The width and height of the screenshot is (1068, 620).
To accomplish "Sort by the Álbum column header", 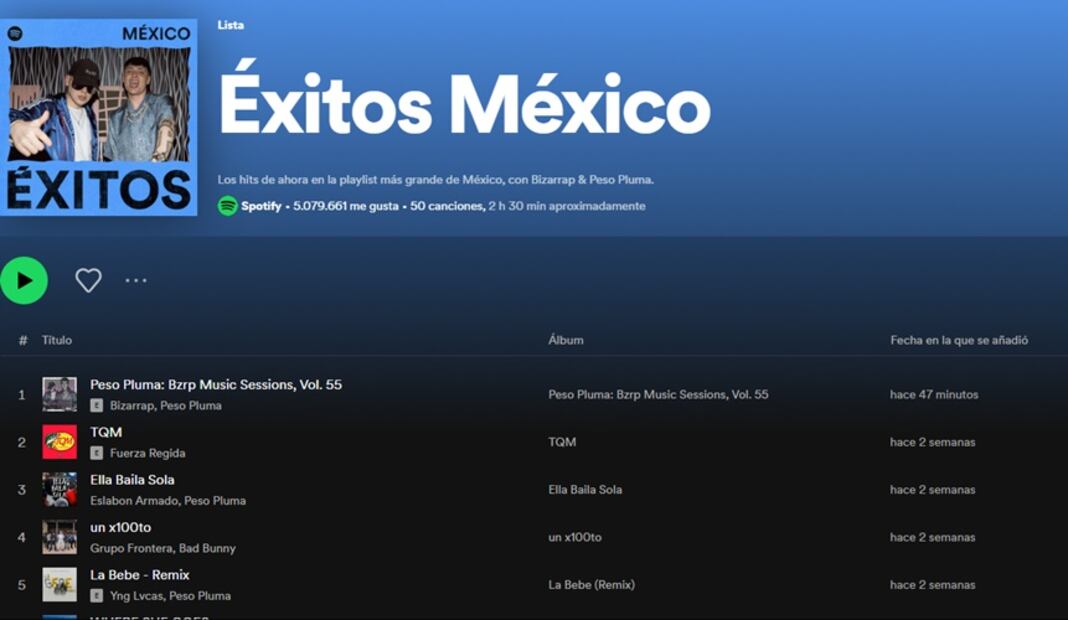I will (565, 340).
